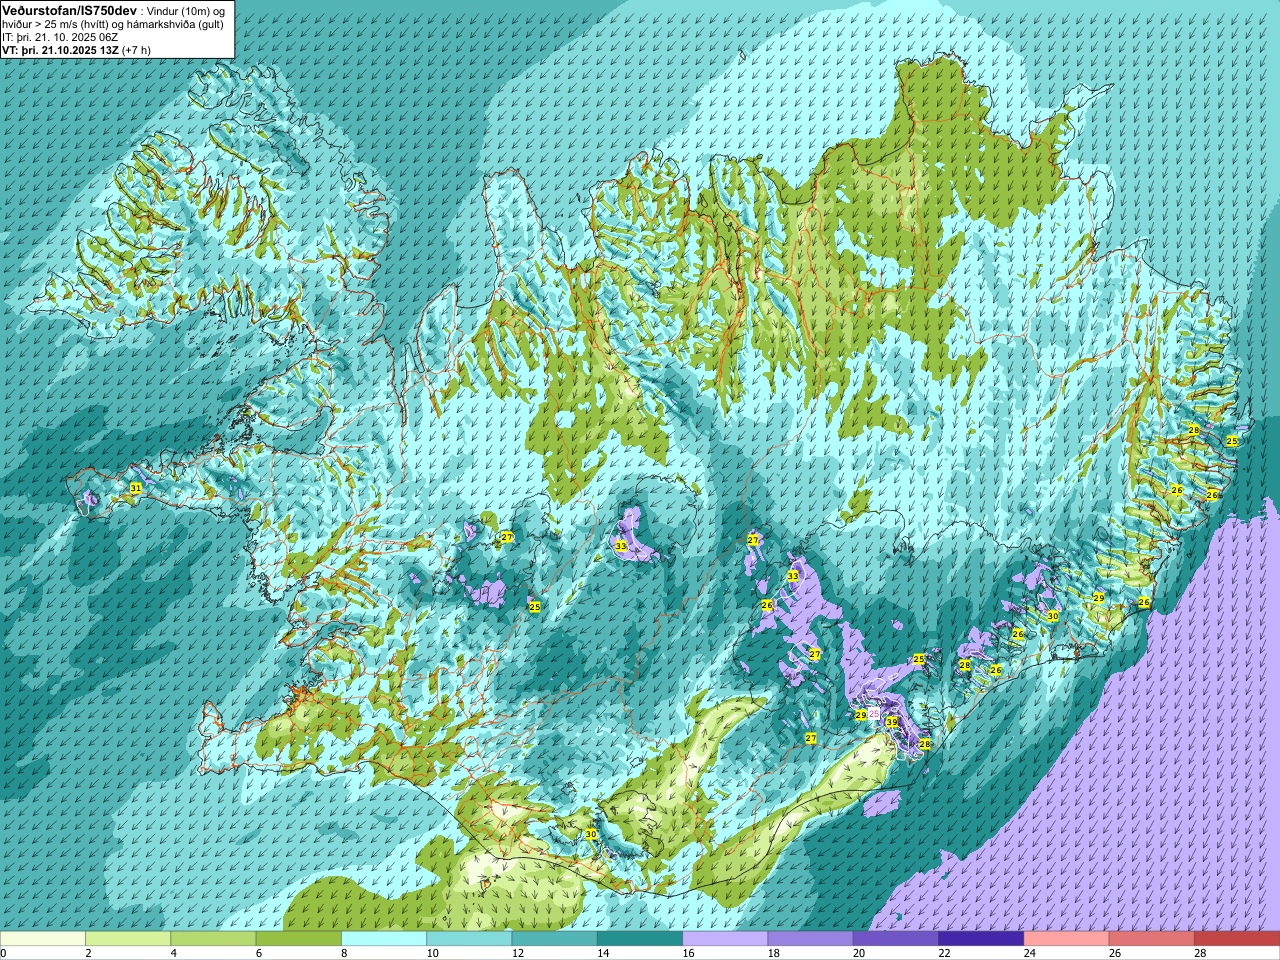
Task: Click the scale tick label '2'
Action: 88,953
